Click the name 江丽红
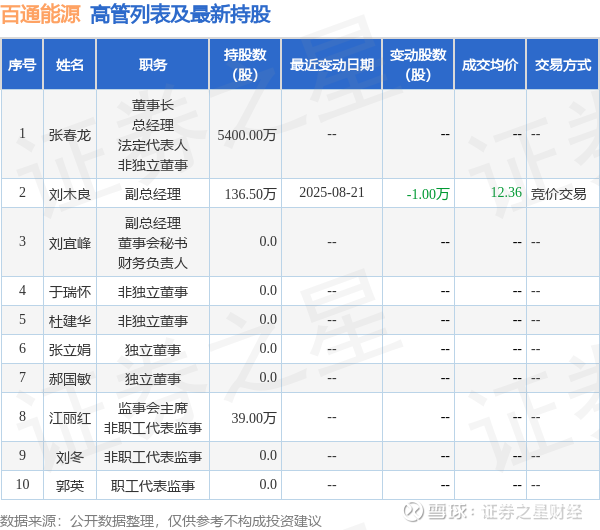The height and width of the screenshot is (530, 600). [70, 418]
